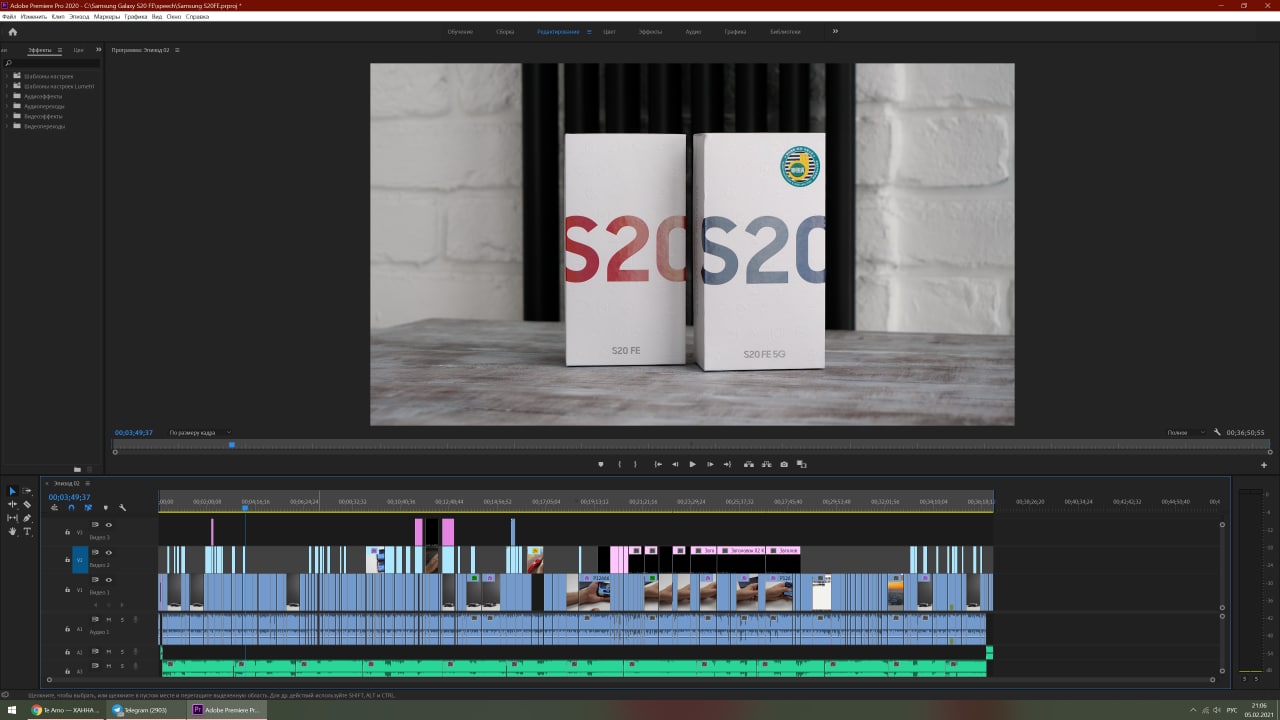1280x720 pixels.
Task: Toggle nest sequence insert mode icon
Action: tap(54, 508)
